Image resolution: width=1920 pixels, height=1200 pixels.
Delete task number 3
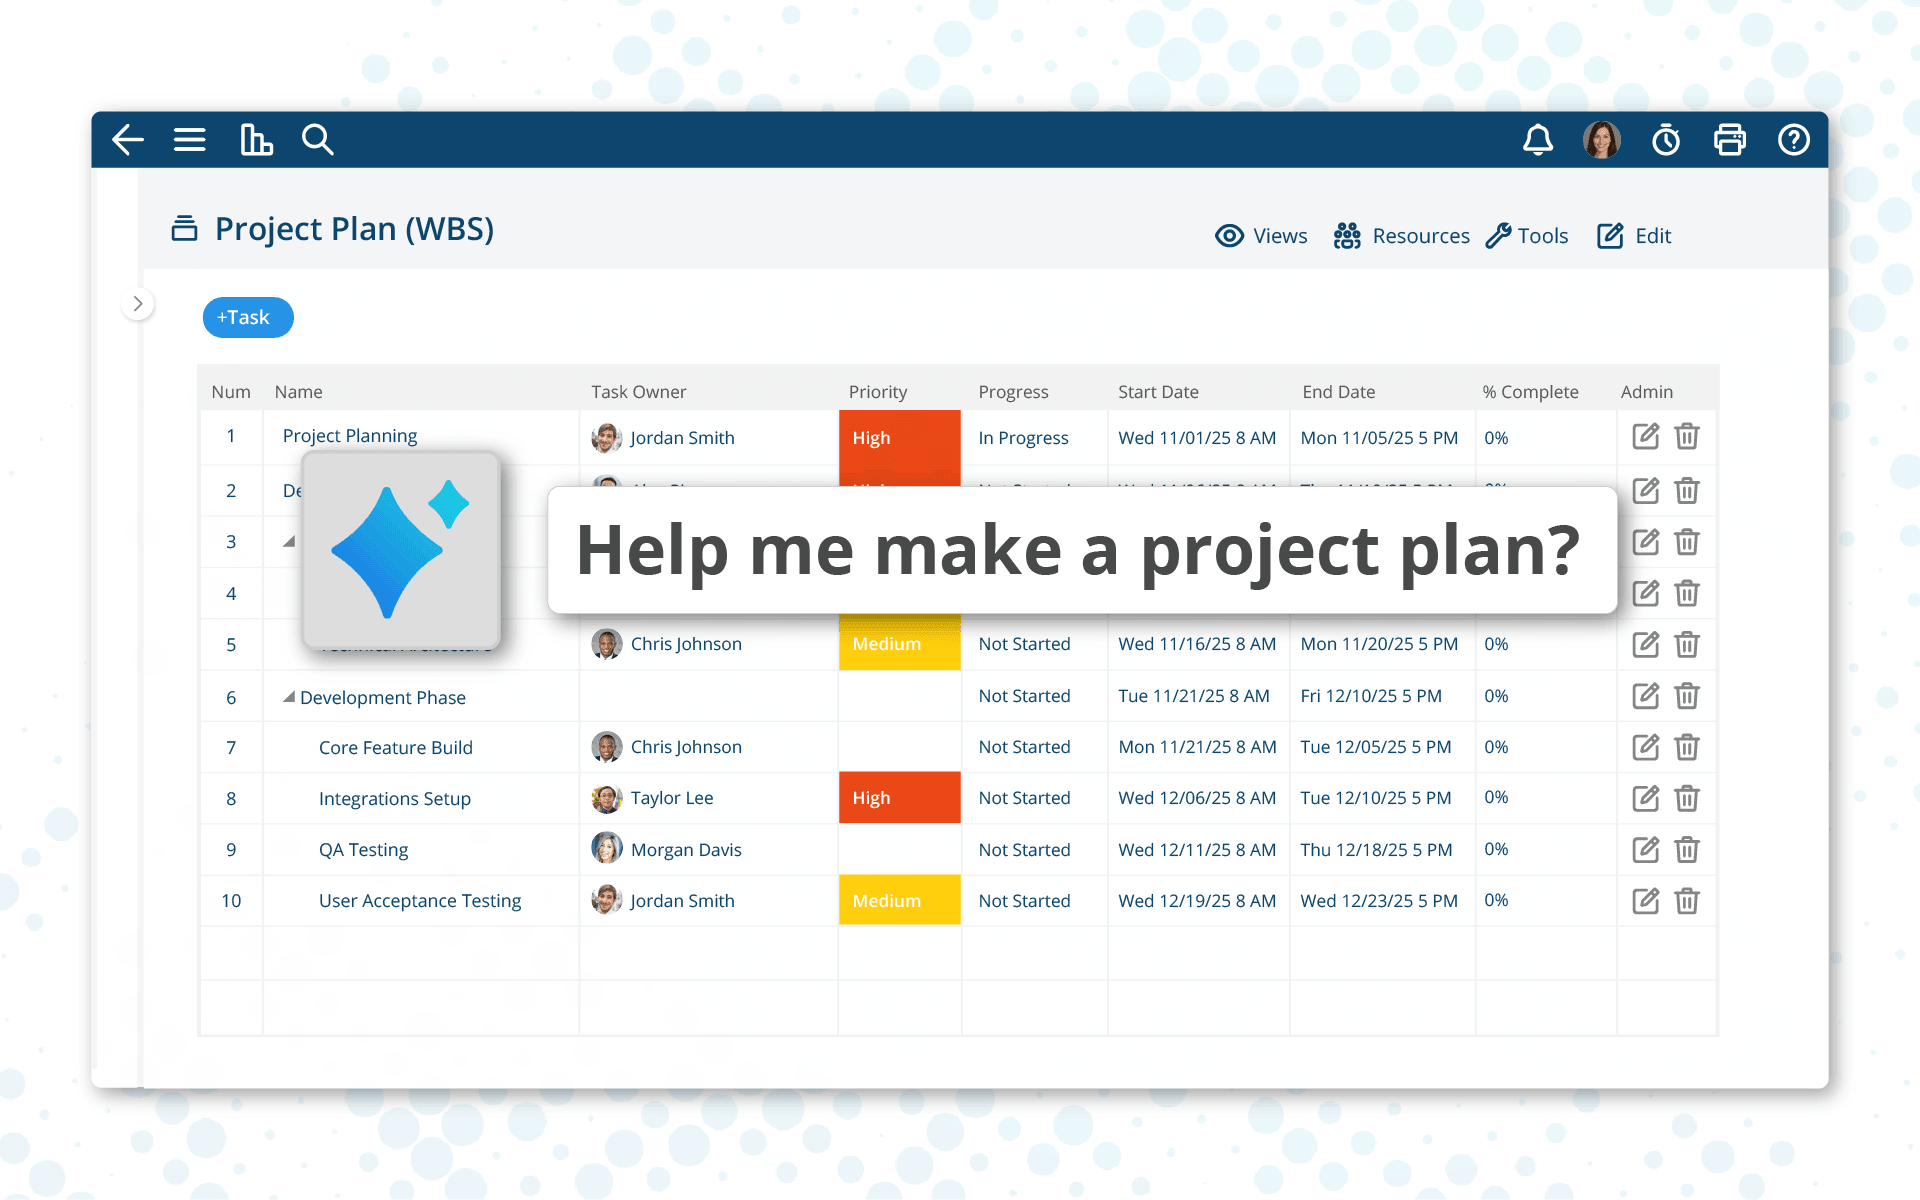pos(1687,542)
